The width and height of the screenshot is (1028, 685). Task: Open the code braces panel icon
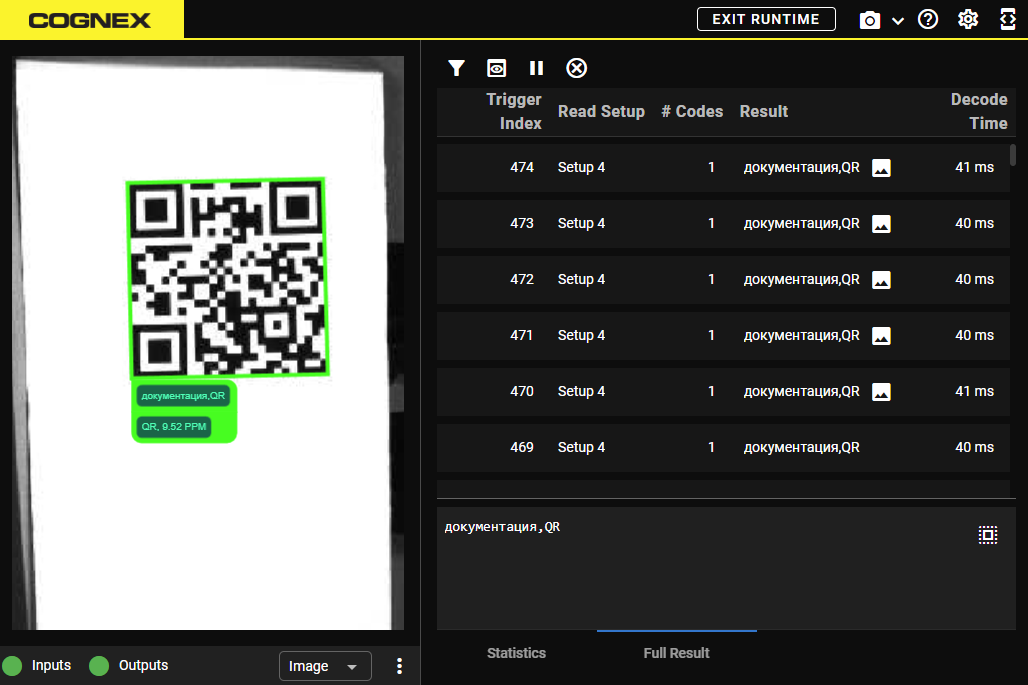pyautogui.click(x=1008, y=19)
